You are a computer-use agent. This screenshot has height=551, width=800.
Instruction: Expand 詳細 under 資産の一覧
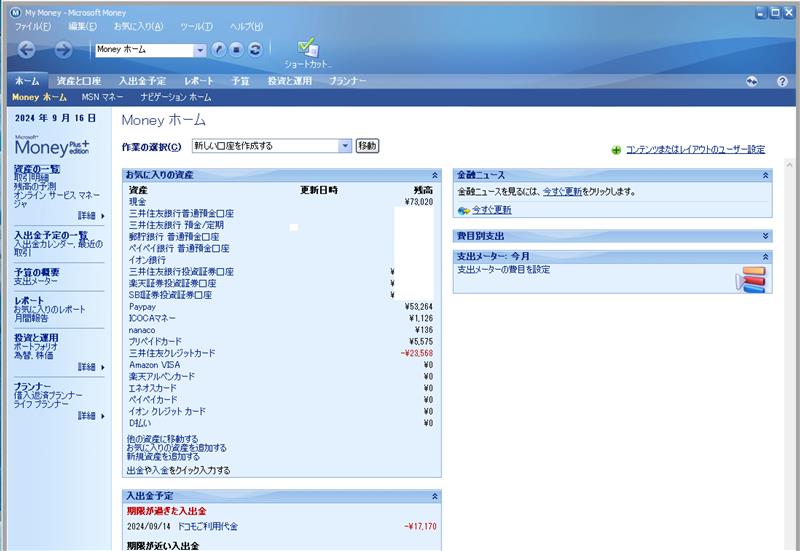[91, 216]
